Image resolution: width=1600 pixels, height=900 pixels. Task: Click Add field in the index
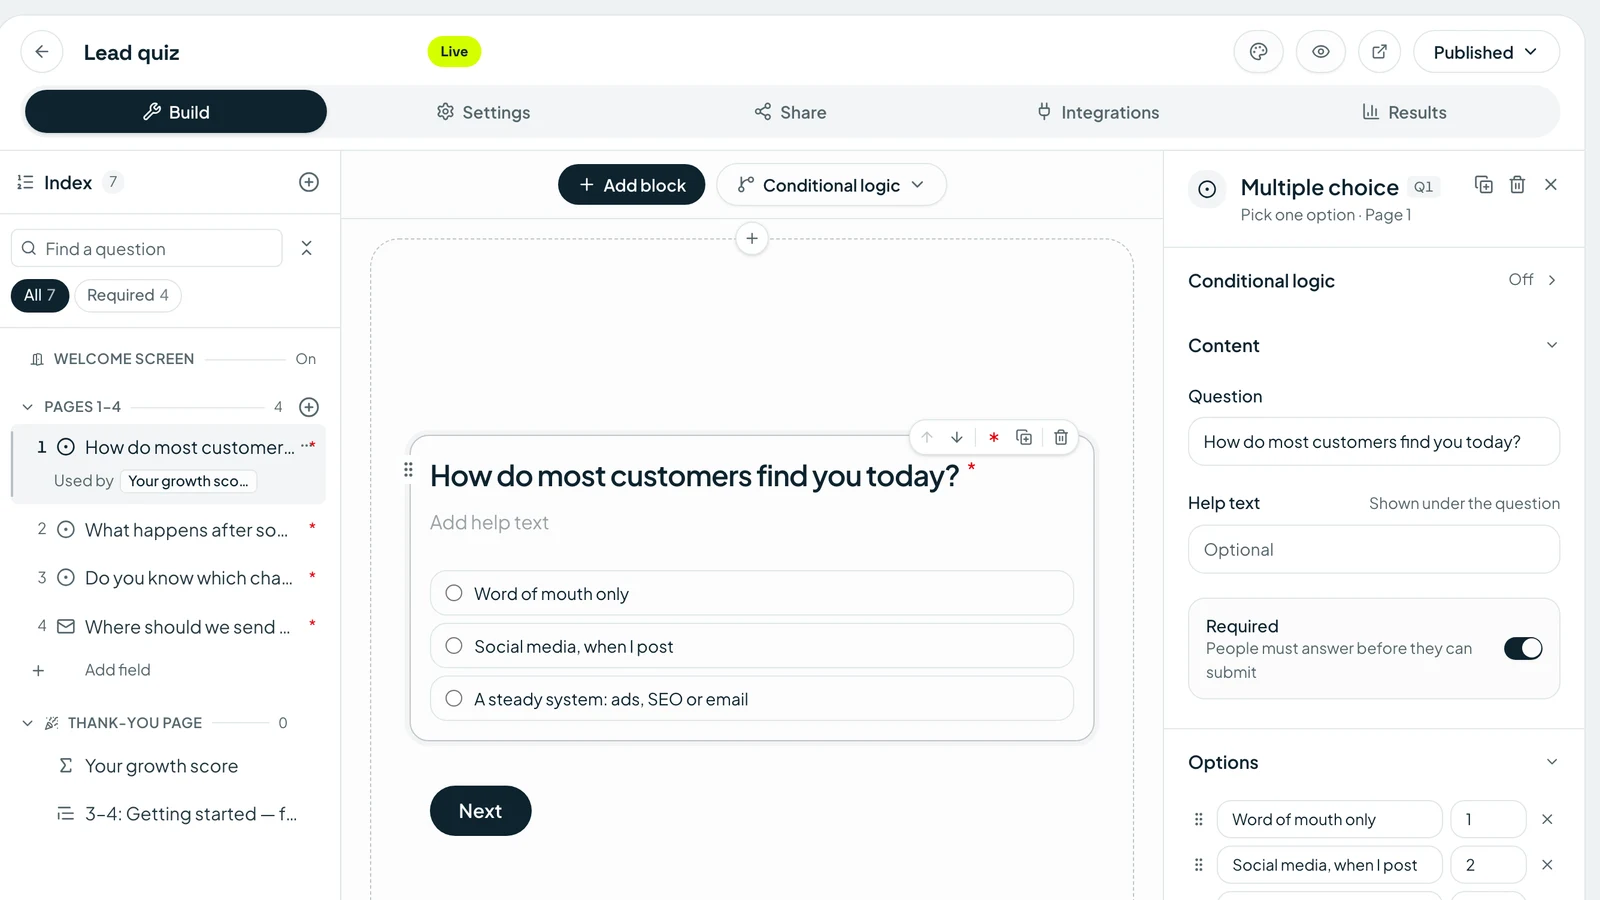tap(118, 670)
